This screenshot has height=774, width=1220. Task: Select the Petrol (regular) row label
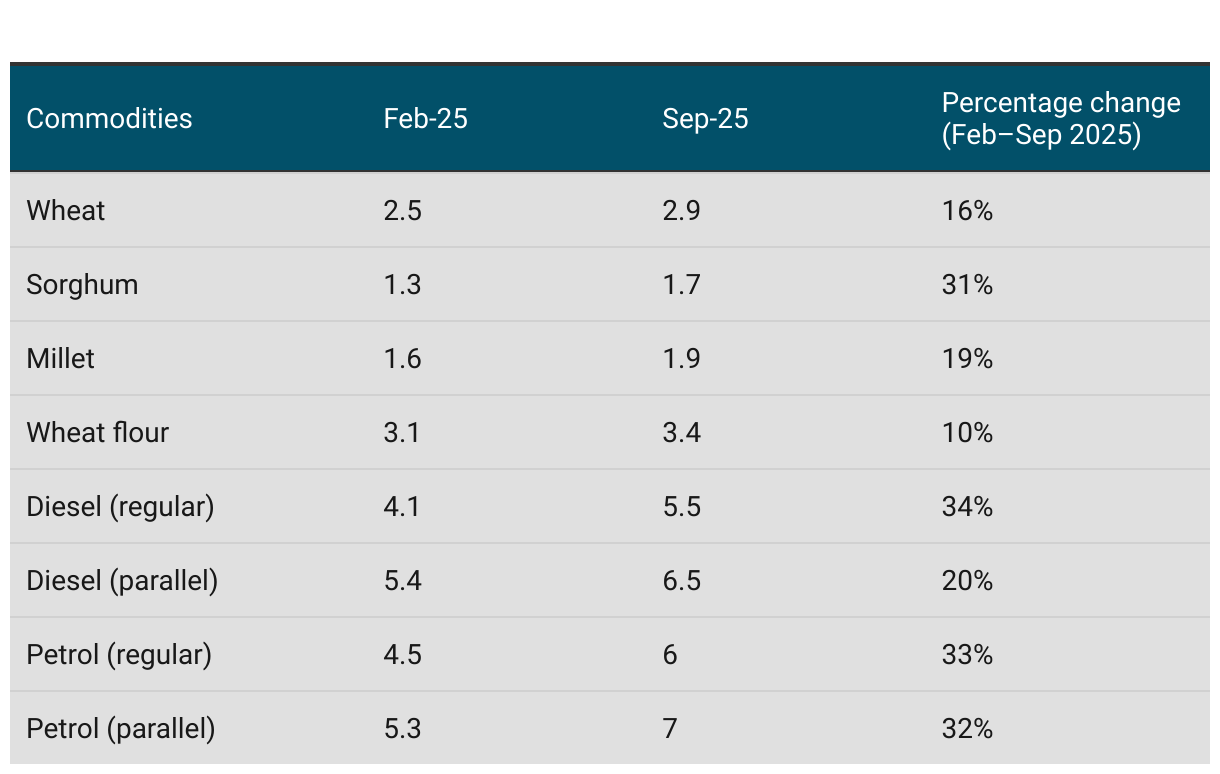click(x=119, y=654)
